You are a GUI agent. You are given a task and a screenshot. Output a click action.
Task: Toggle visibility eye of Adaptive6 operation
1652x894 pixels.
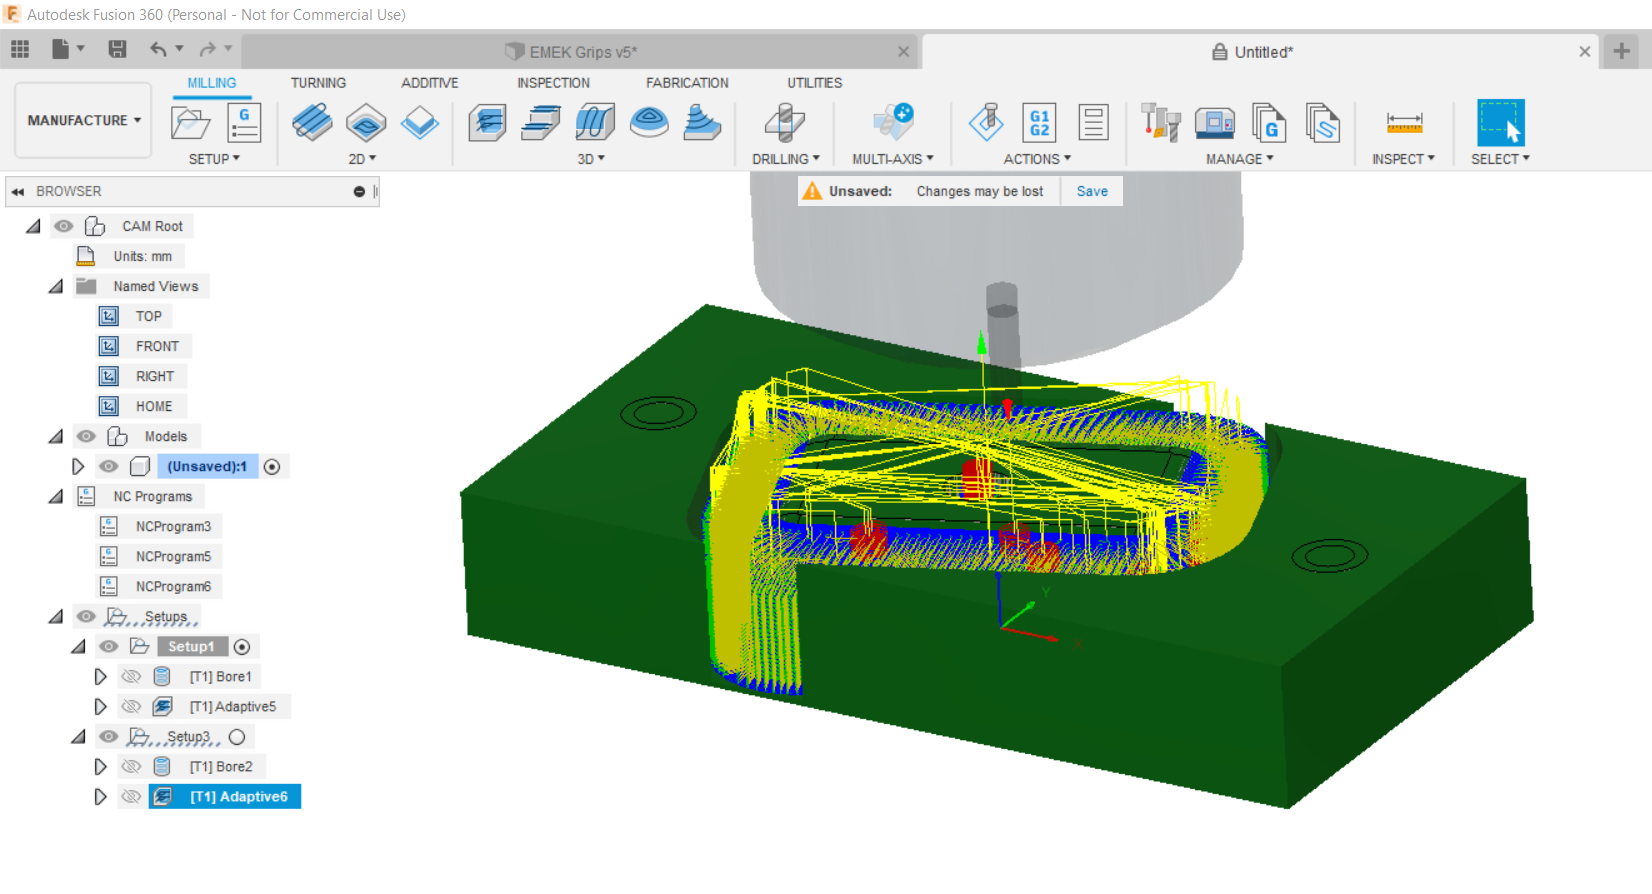[x=131, y=797]
